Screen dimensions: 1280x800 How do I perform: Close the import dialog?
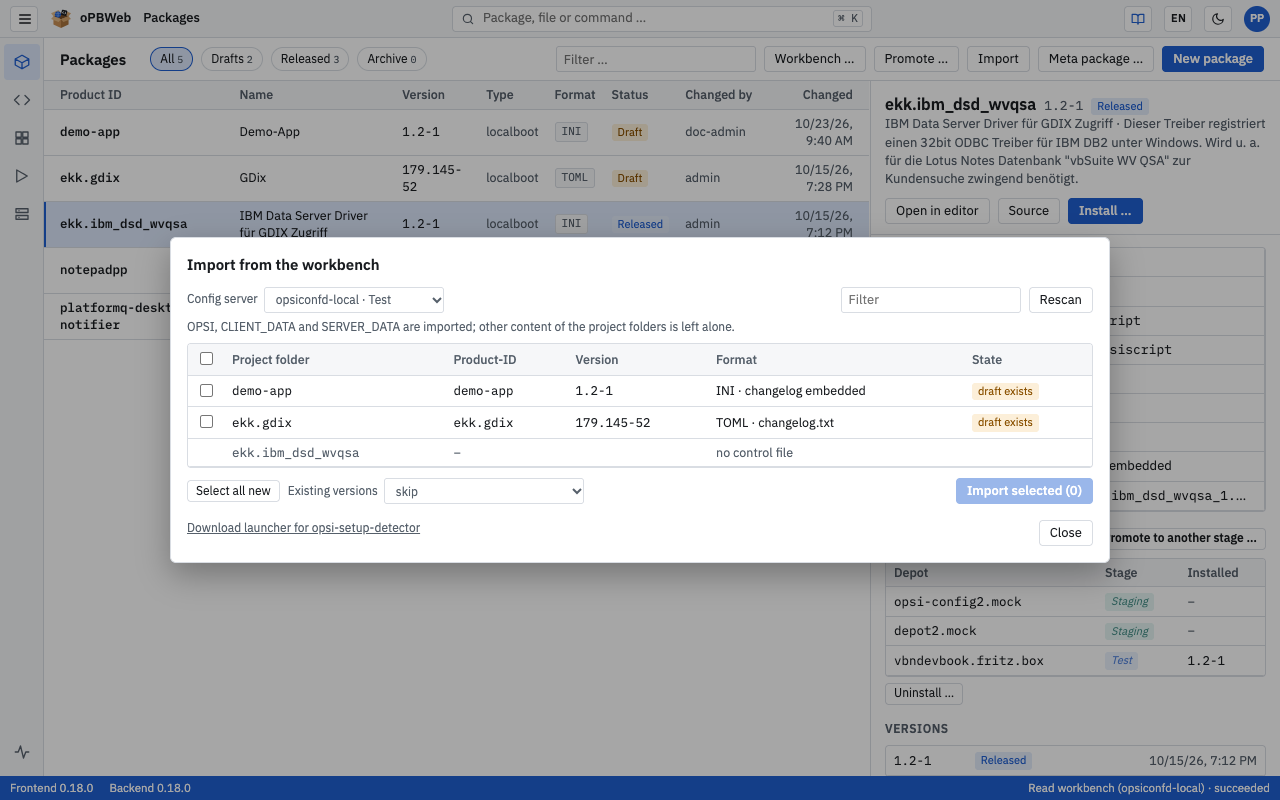point(1066,533)
